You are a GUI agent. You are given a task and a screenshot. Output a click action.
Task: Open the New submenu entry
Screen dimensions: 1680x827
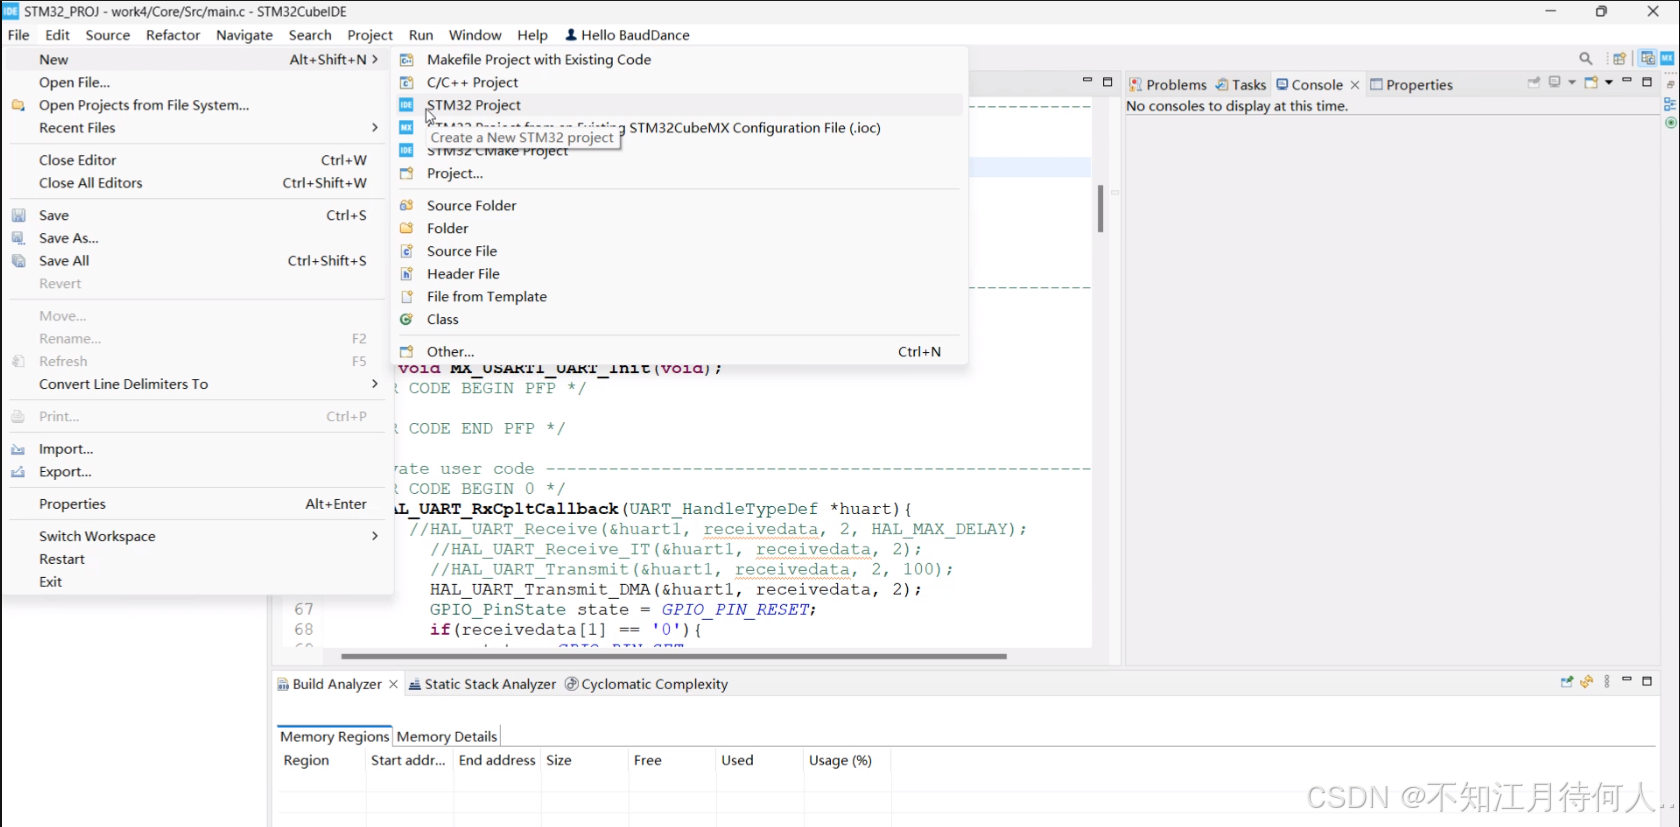(195, 60)
